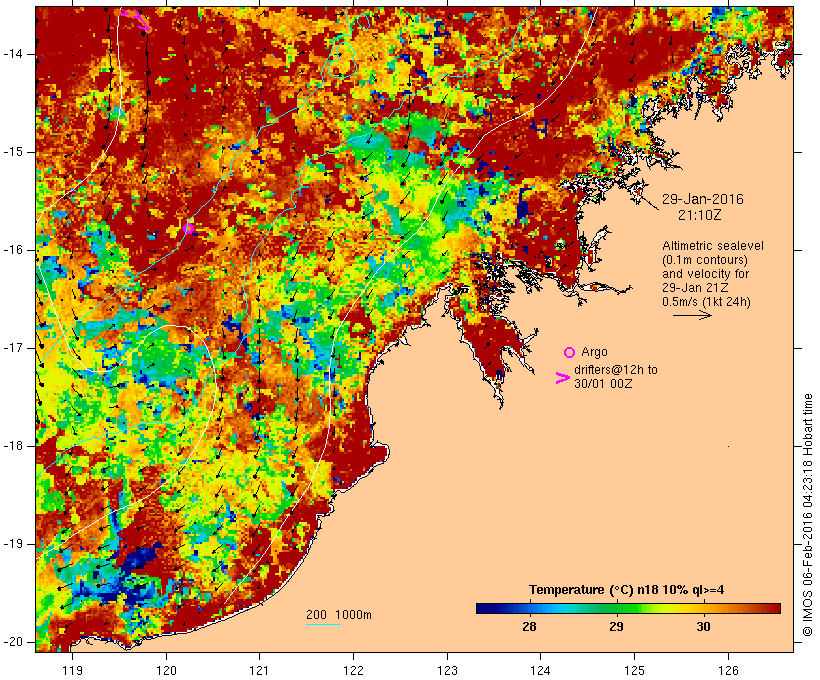Click the '29' colorbar tick label
The width and height of the screenshot is (820, 680).
(617, 626)
